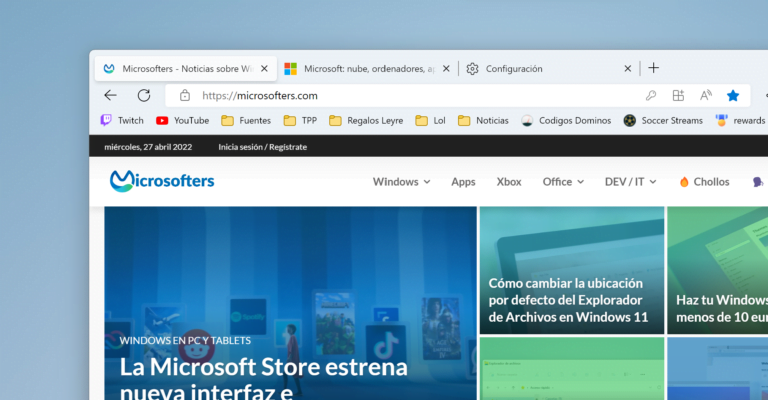Open the Fuentes bookmarks folder

[246, 120]
